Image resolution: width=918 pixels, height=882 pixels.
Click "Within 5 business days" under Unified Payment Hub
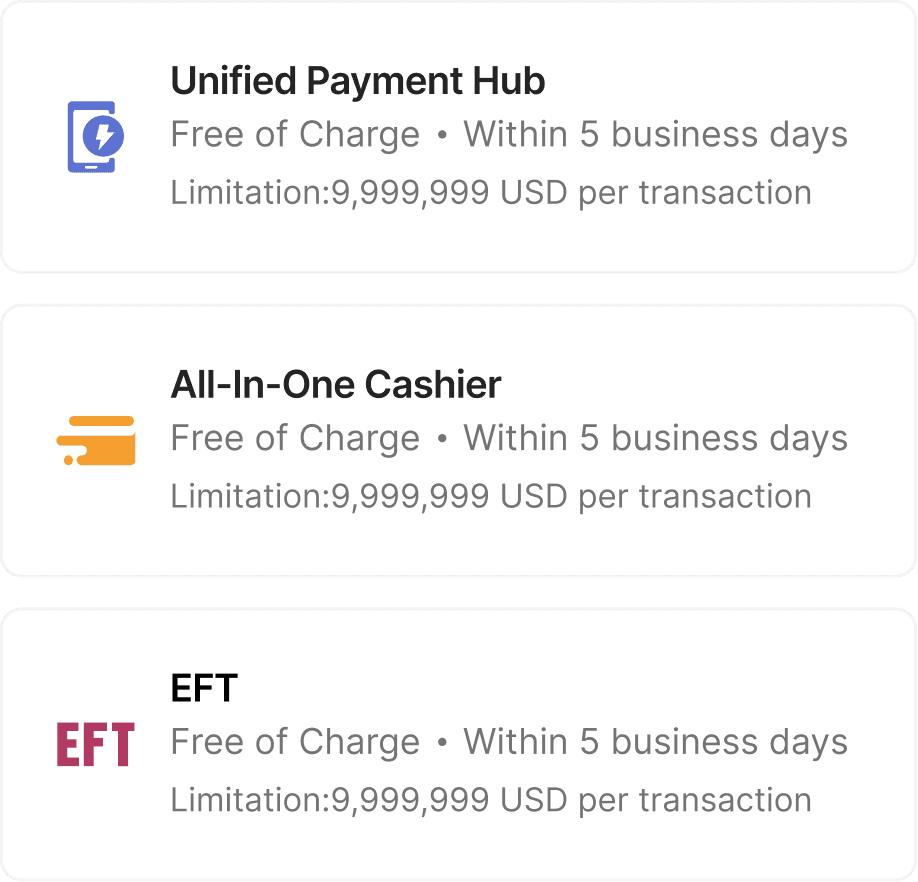click(656, 135)
